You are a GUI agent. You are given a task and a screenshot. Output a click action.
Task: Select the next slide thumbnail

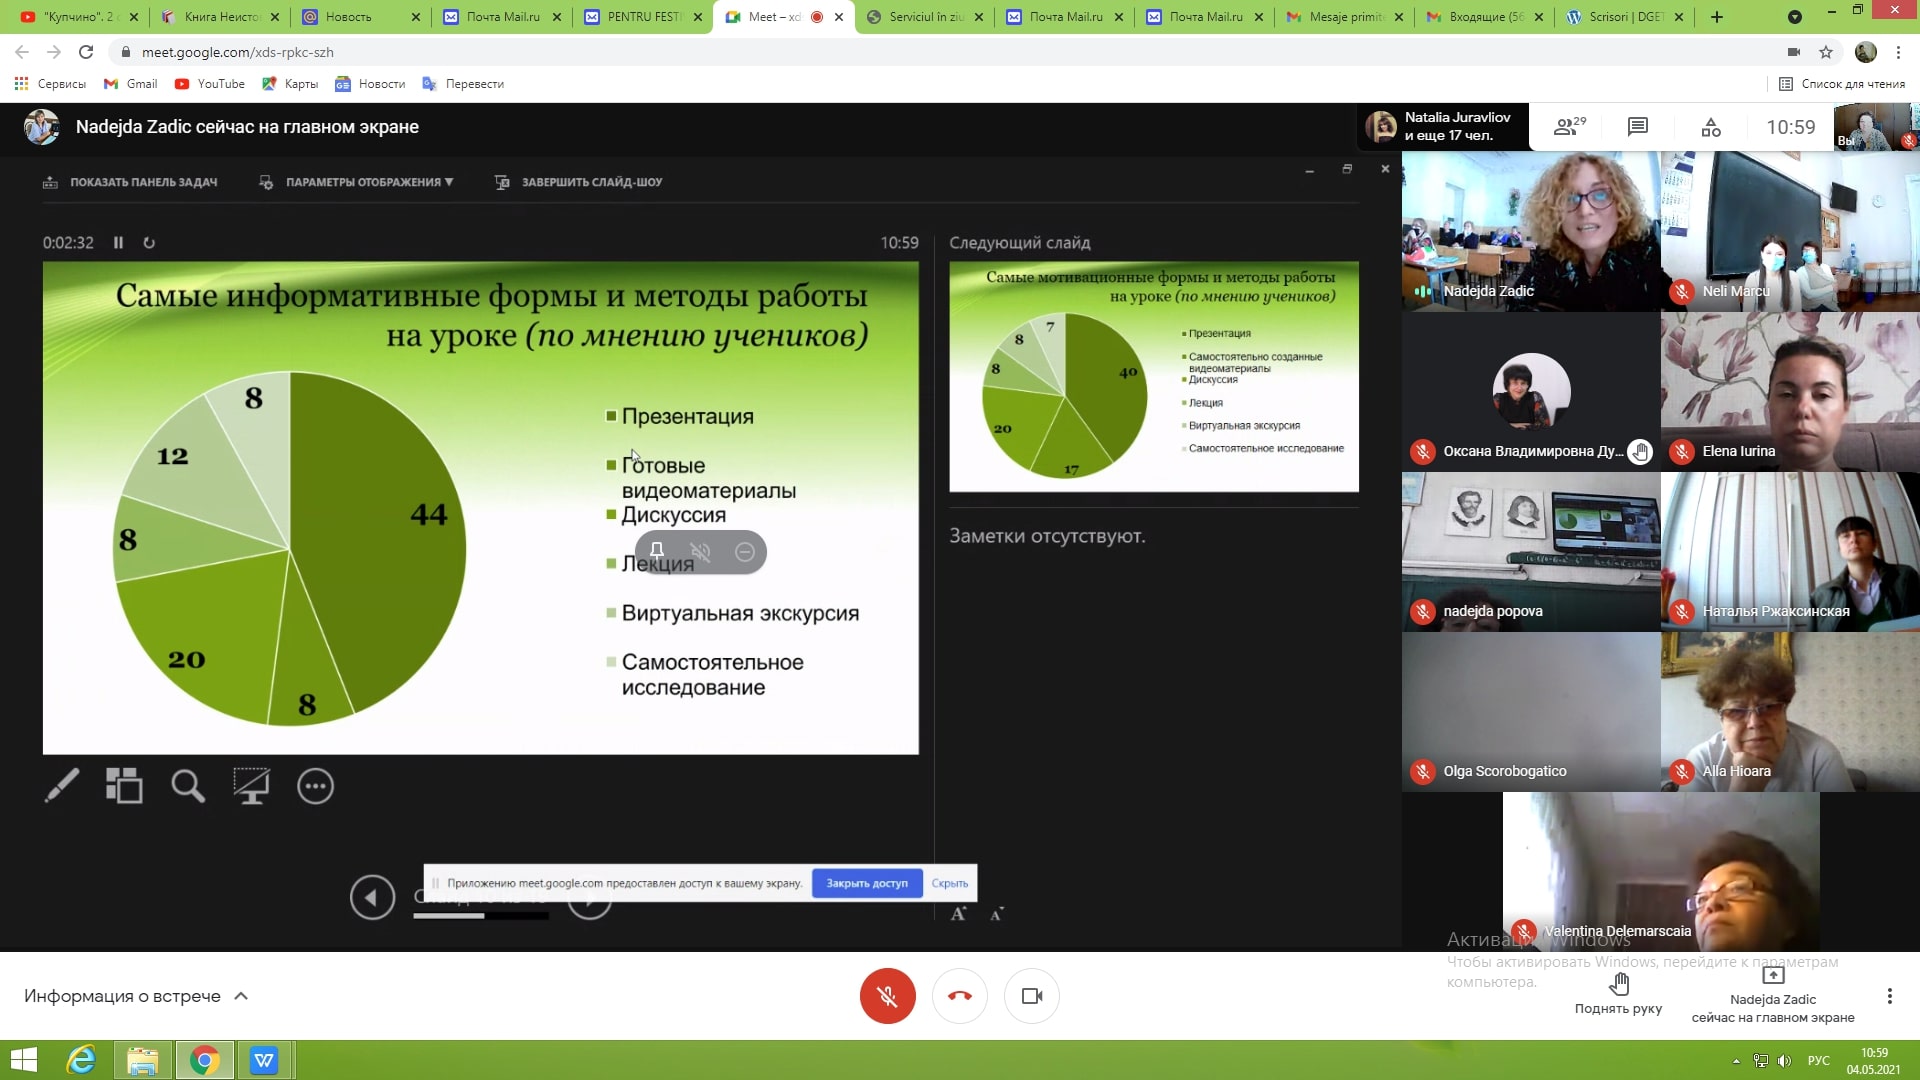pos(1153,377)
